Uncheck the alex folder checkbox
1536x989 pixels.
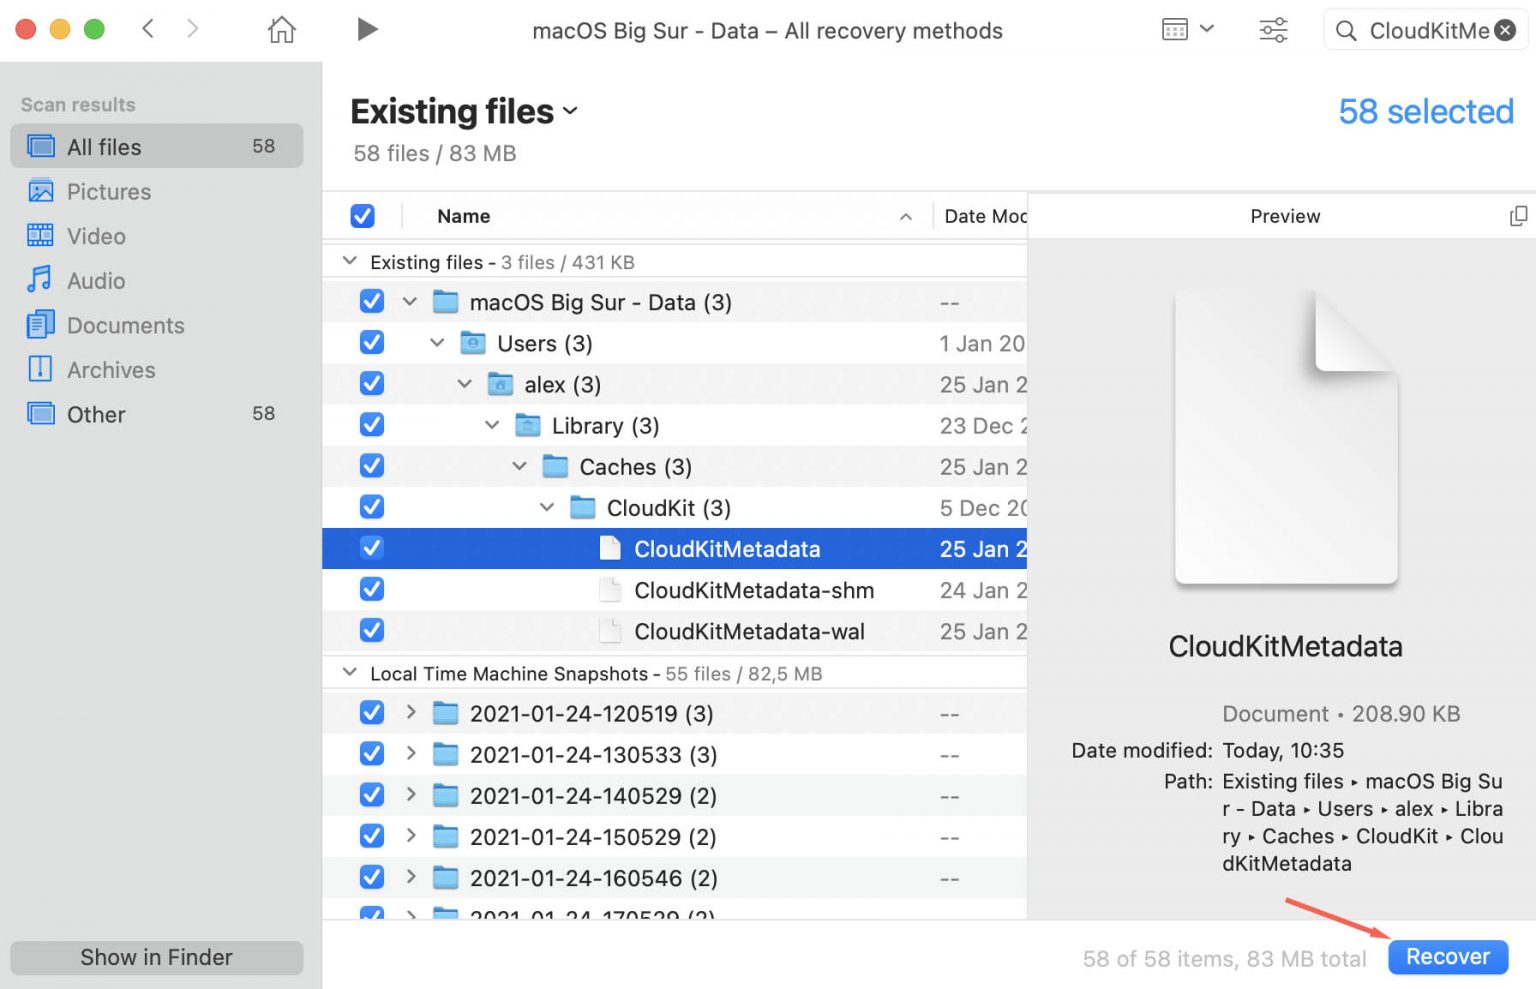pyautogui.click(x=371, y=383)
